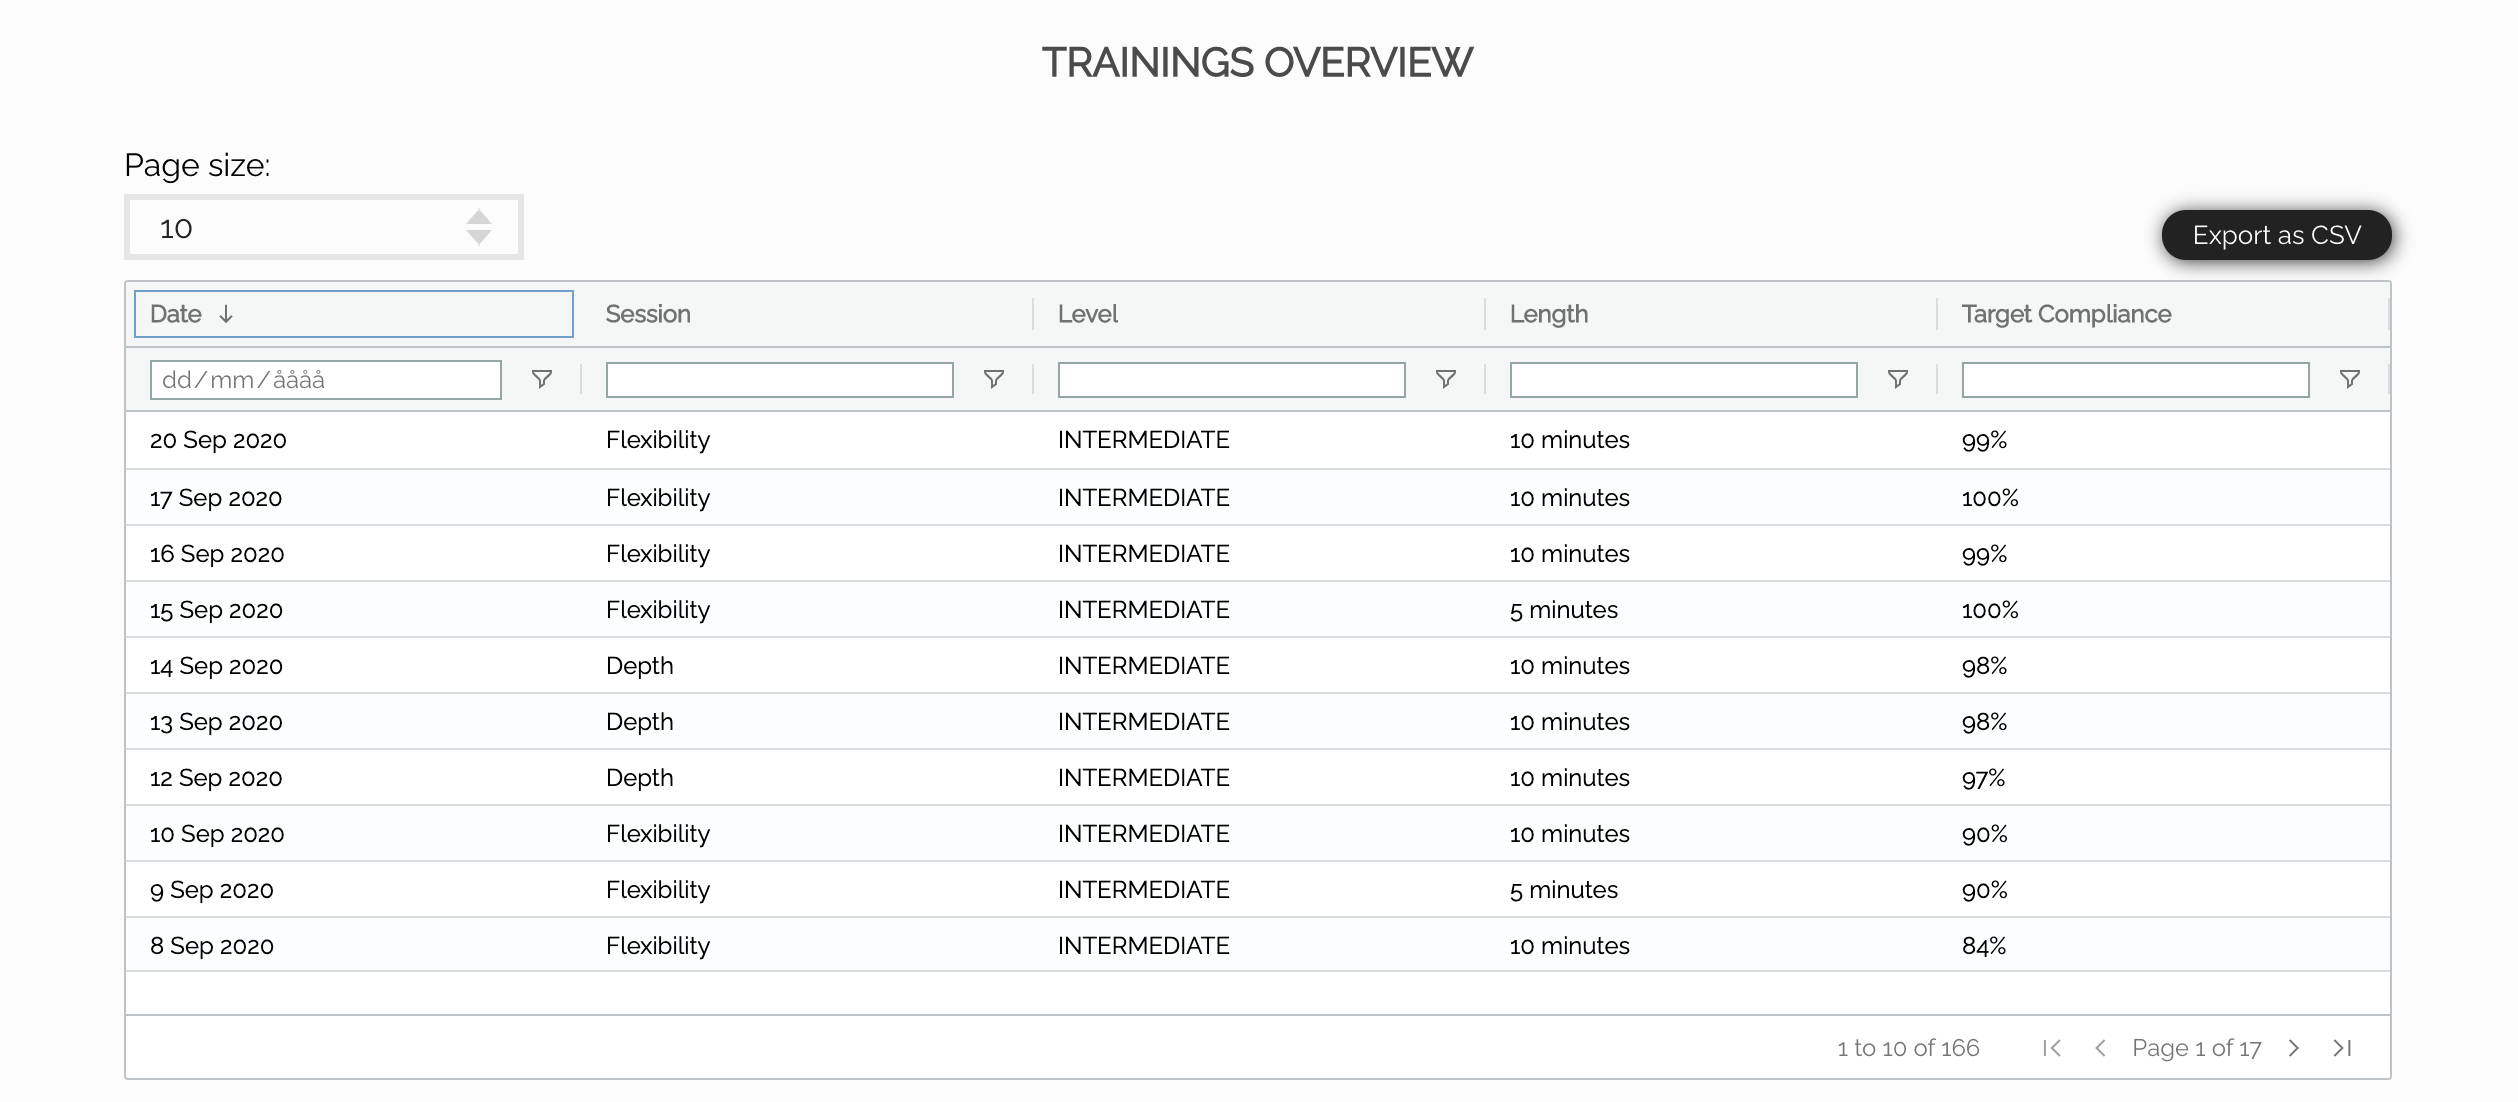Focus the Level filter input field

(1231, 380)
